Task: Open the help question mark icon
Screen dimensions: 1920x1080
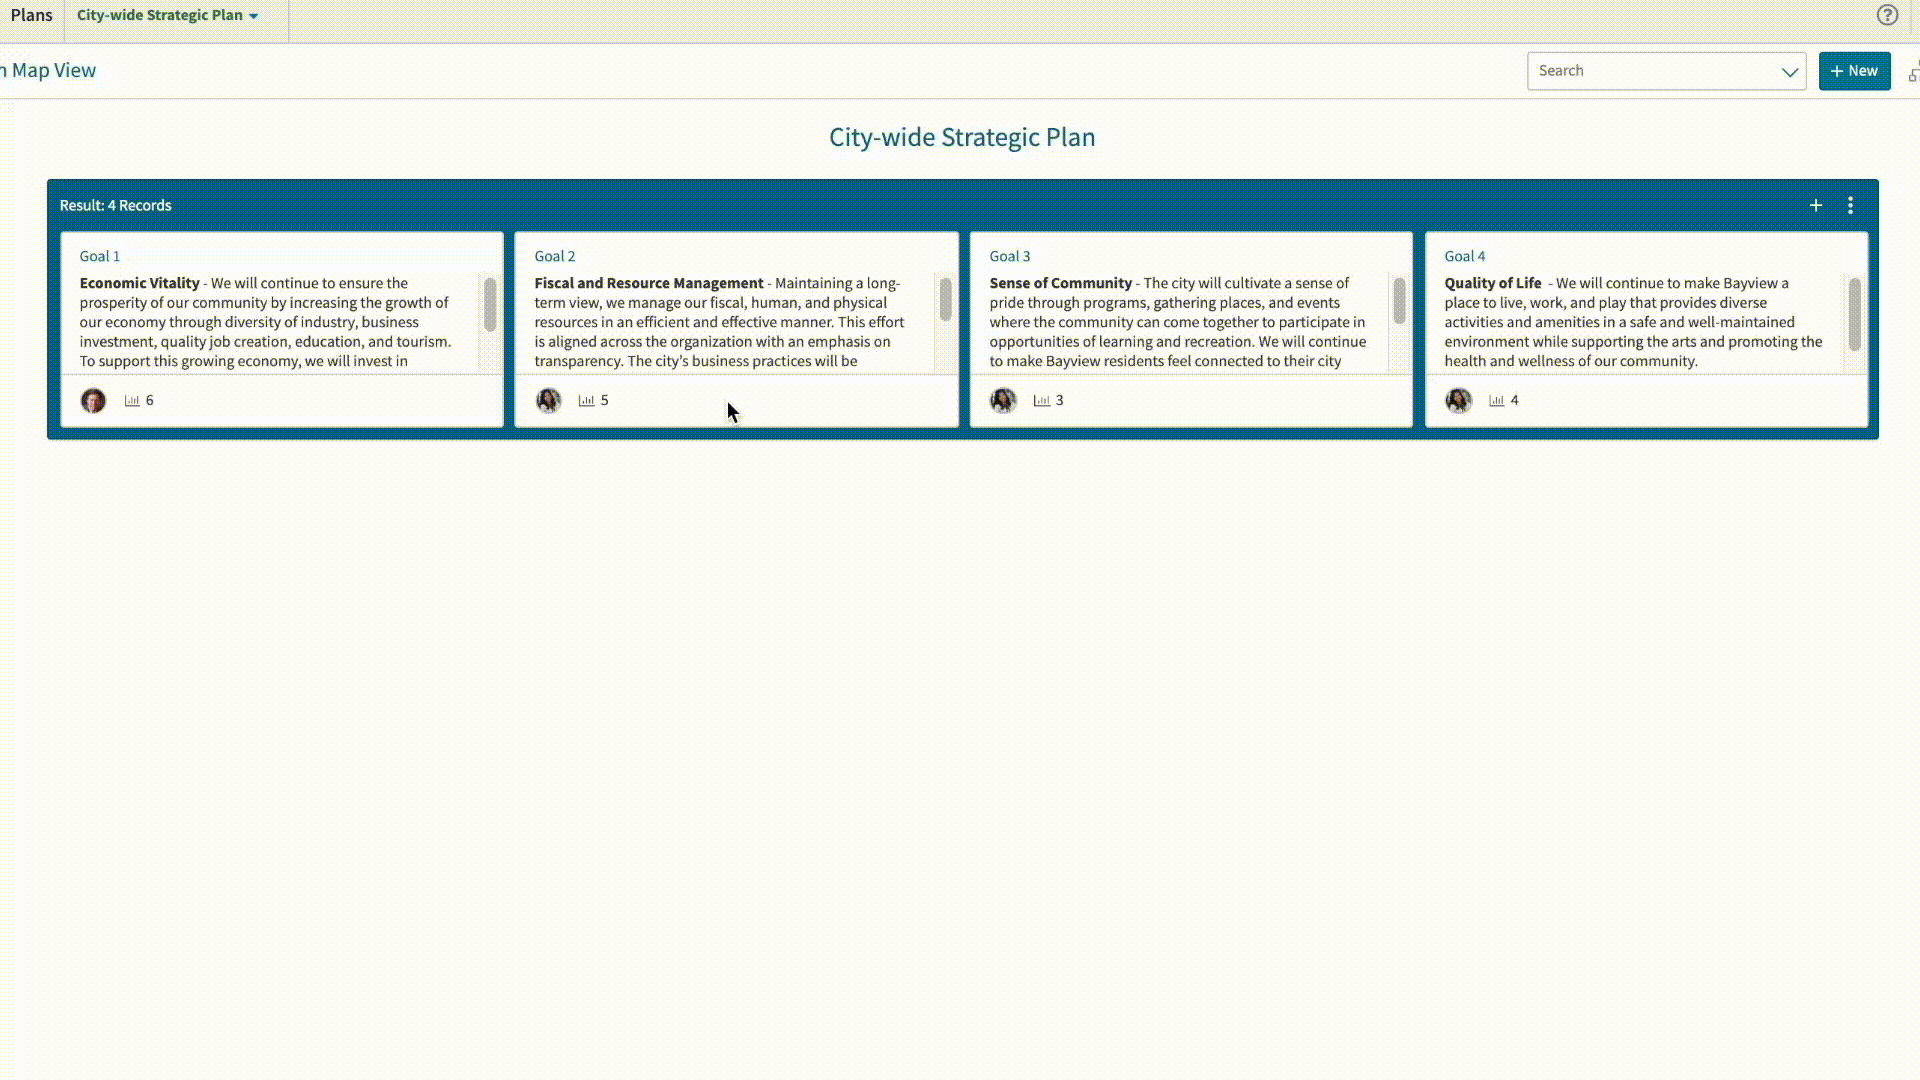Action: click(1887, 15)
